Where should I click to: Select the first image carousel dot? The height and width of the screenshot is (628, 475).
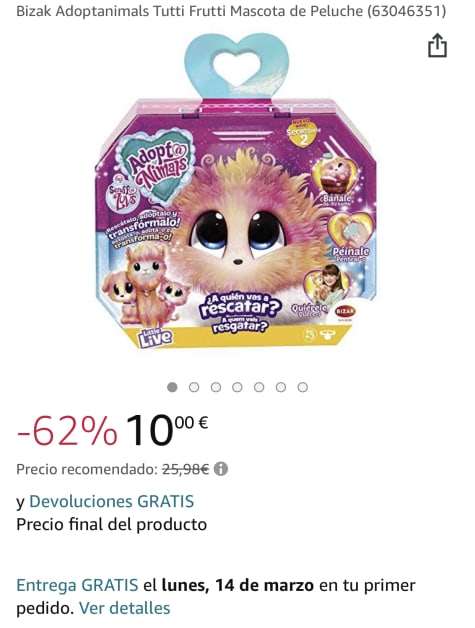coord(172,387)
